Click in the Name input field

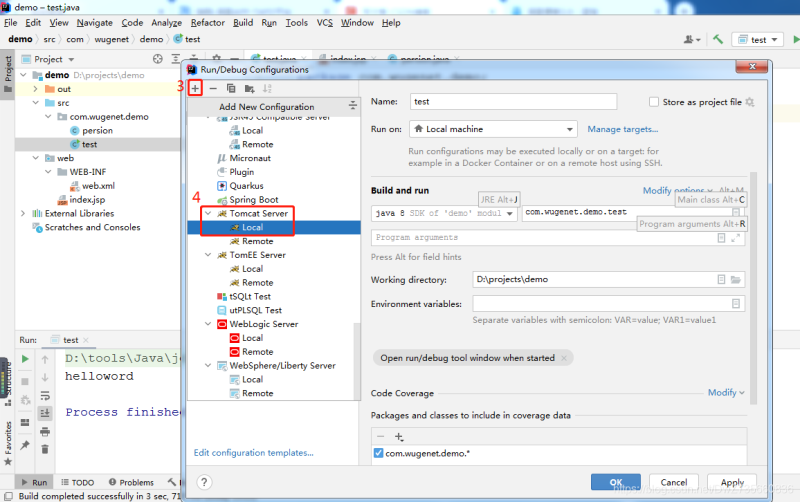pos(513,102)
